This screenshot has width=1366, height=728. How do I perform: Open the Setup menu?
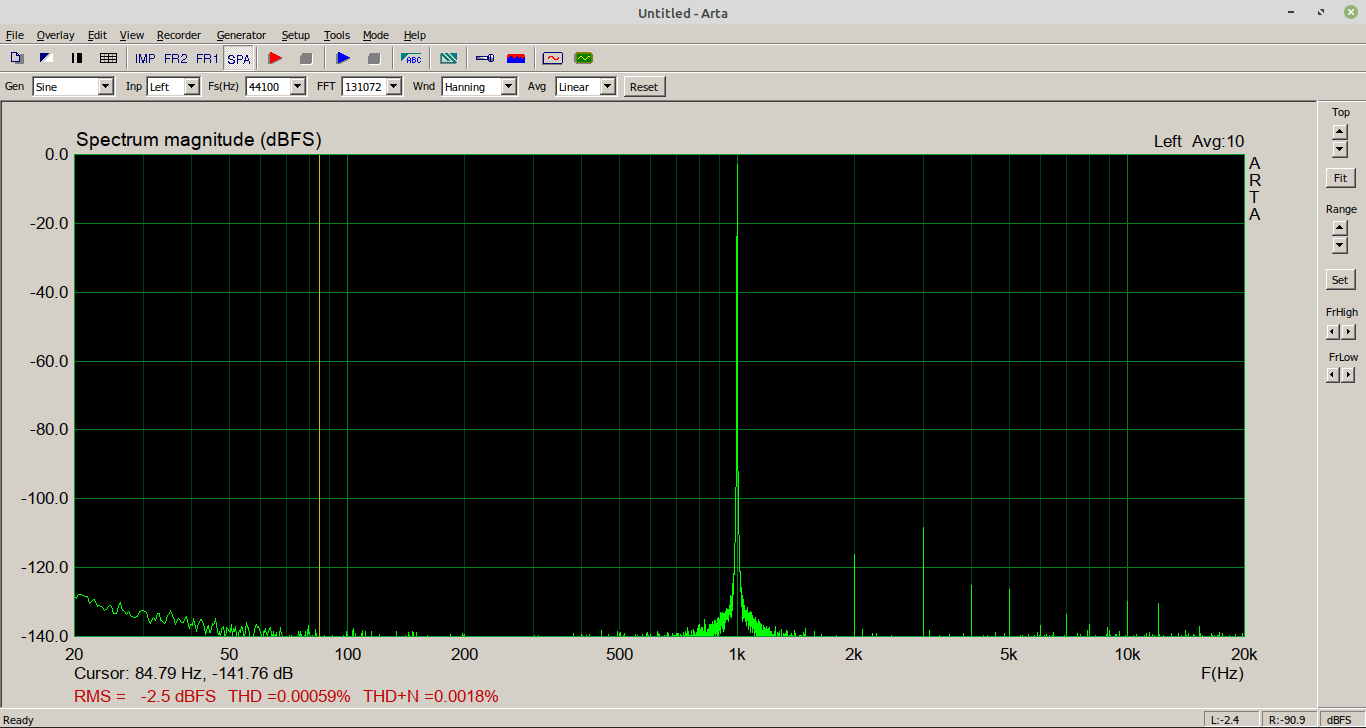coord(296,35)
